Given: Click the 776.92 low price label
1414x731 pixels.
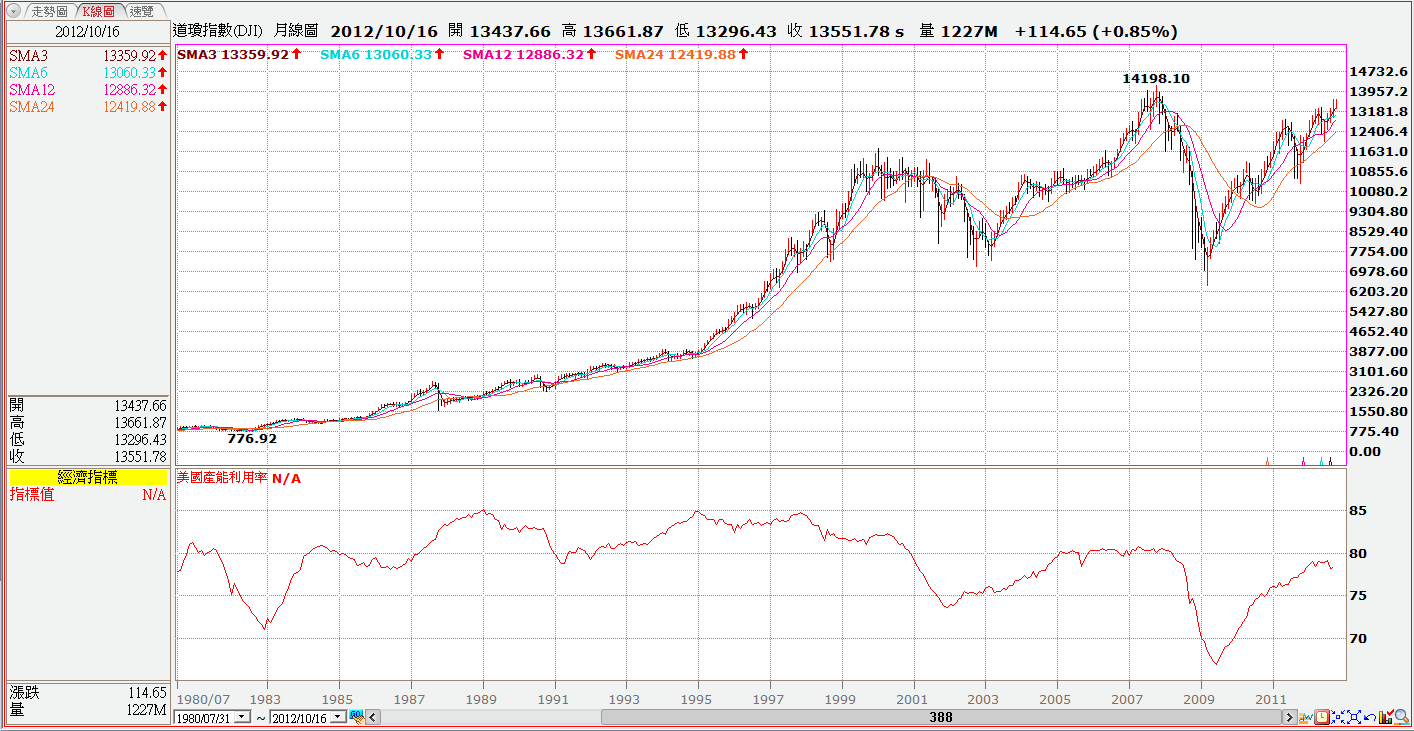Looking at the screenshot, I should point(252,438).
